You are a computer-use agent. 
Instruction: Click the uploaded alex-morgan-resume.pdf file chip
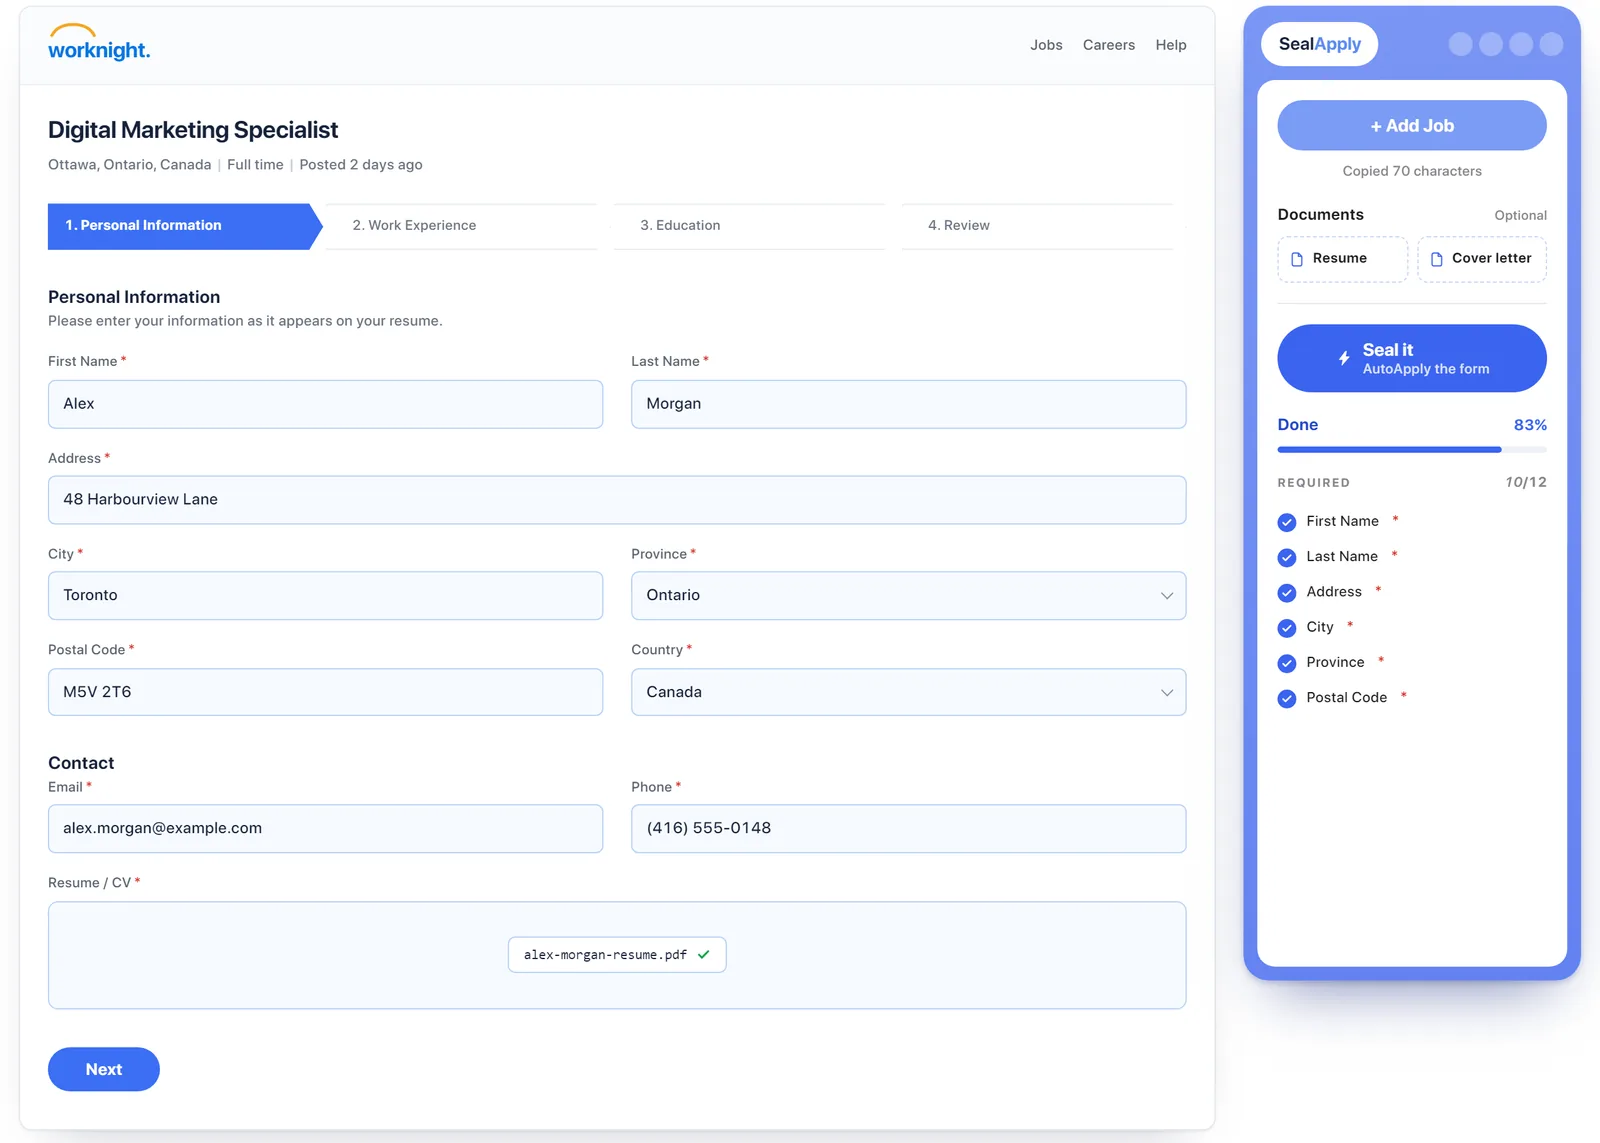click(617, 955)
